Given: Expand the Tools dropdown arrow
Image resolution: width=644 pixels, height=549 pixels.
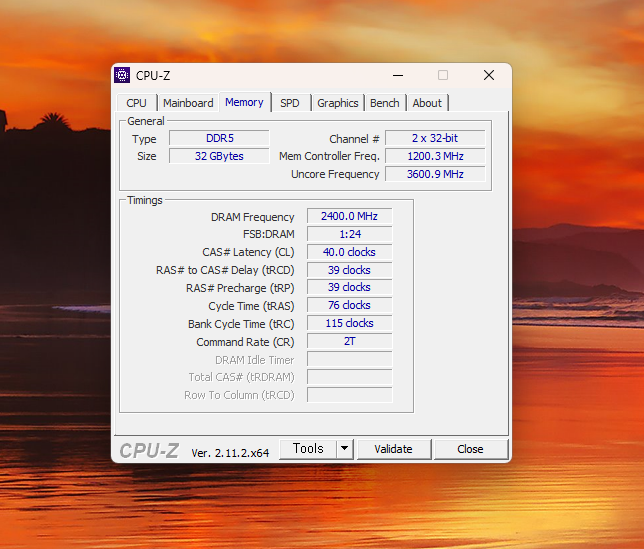Looking at the screenshot, I should point(345,449).
